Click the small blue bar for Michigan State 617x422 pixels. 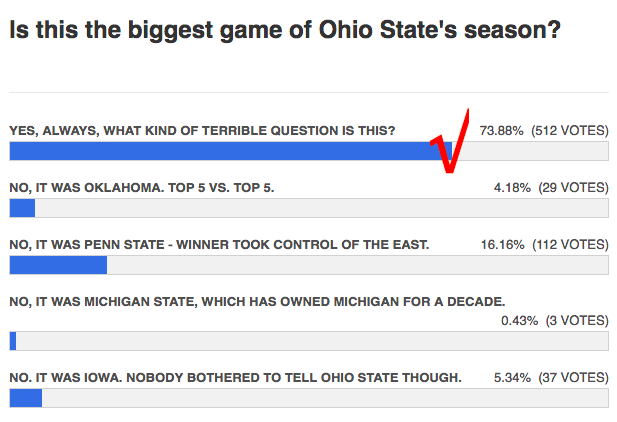point(13,341)
